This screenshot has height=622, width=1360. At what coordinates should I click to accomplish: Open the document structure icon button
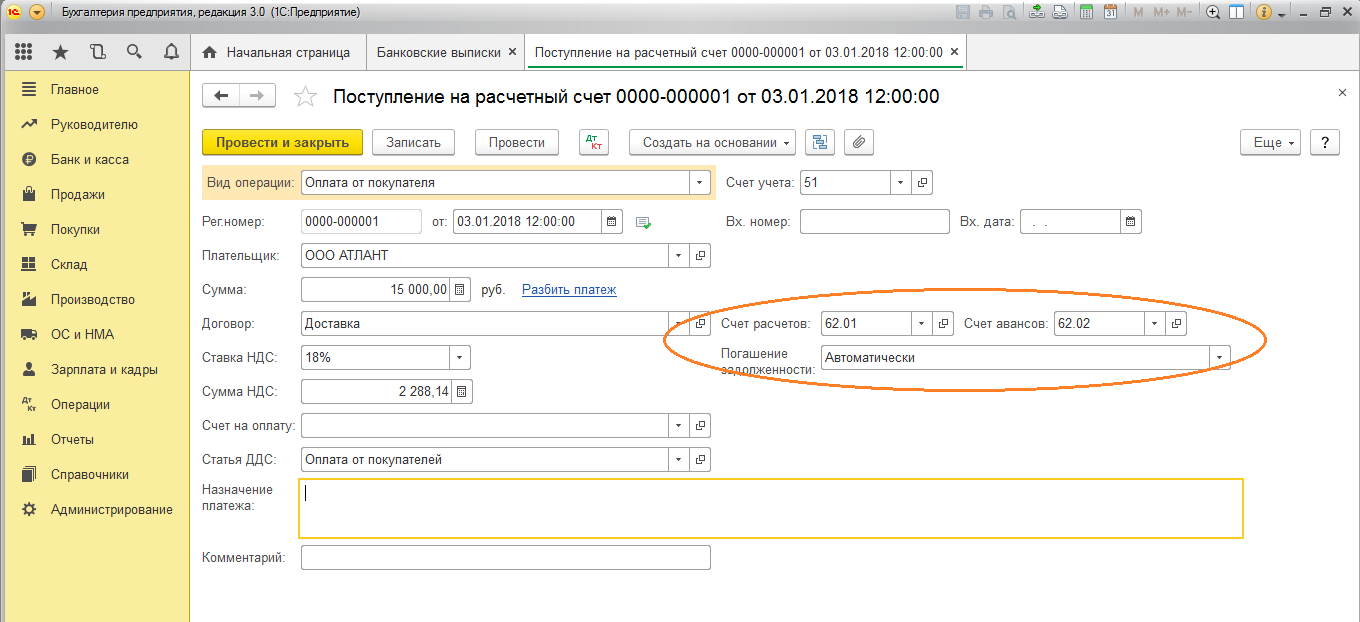(820, 142)
